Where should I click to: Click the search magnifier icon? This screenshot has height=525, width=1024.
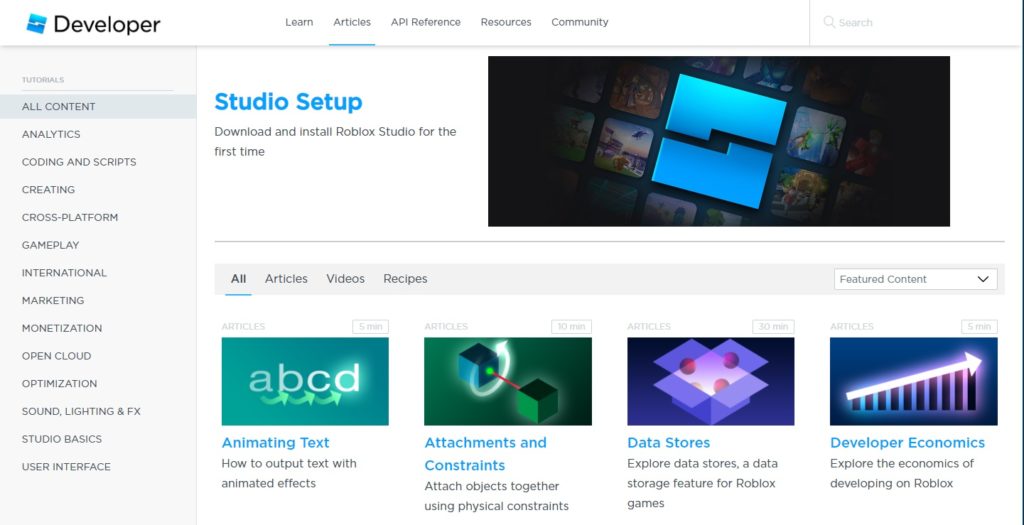click(828, 22)
